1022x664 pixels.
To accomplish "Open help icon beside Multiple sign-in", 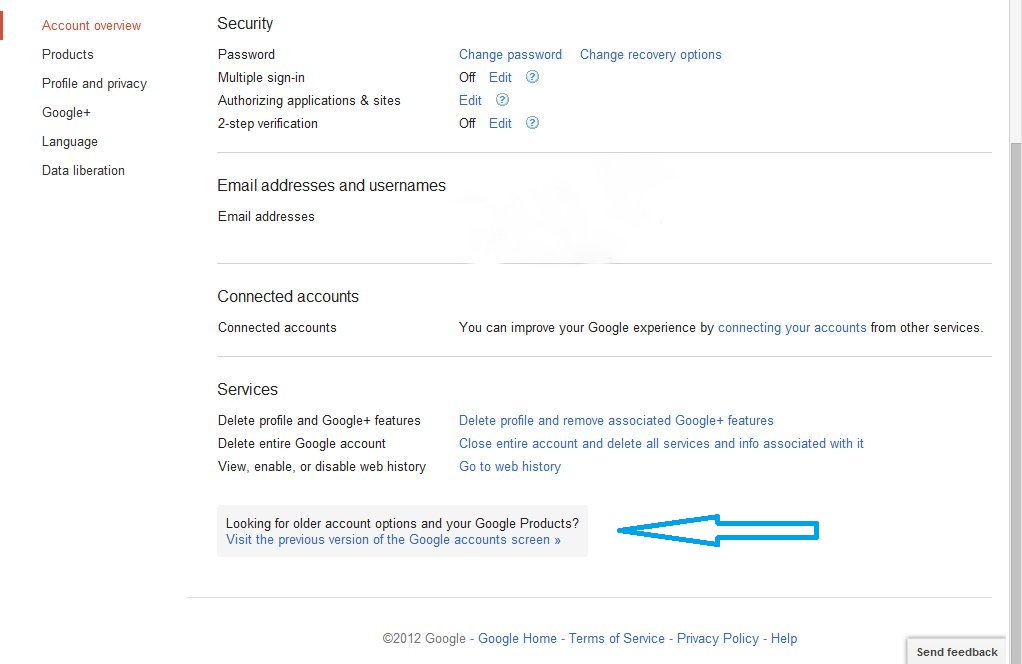I will pyautogui.click(x=533, y=77).
